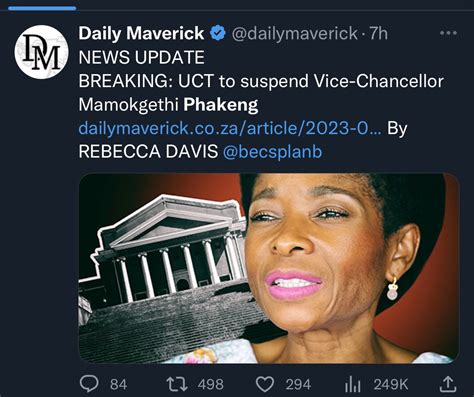474x397 pixels.
Task: Click the 249K views count
Action: (x=391, y=385)
